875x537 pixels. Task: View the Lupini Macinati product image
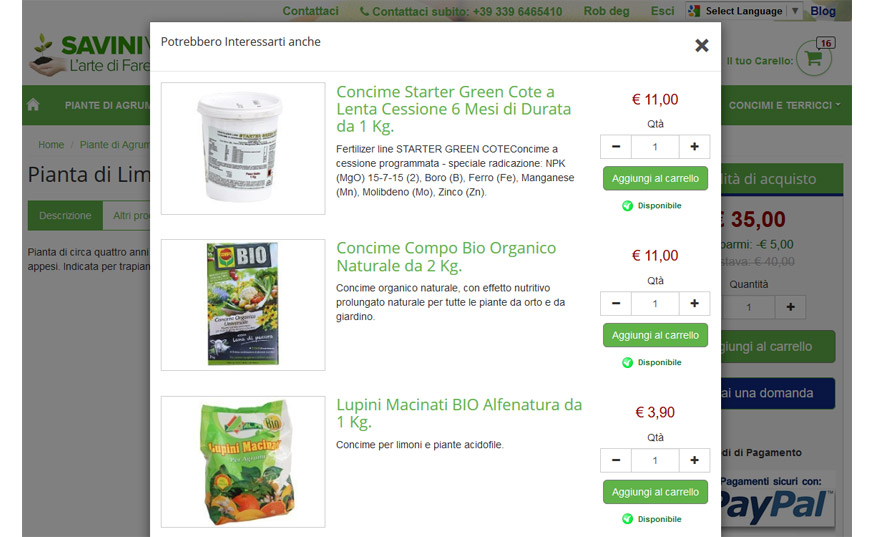(x=243, y=462)
